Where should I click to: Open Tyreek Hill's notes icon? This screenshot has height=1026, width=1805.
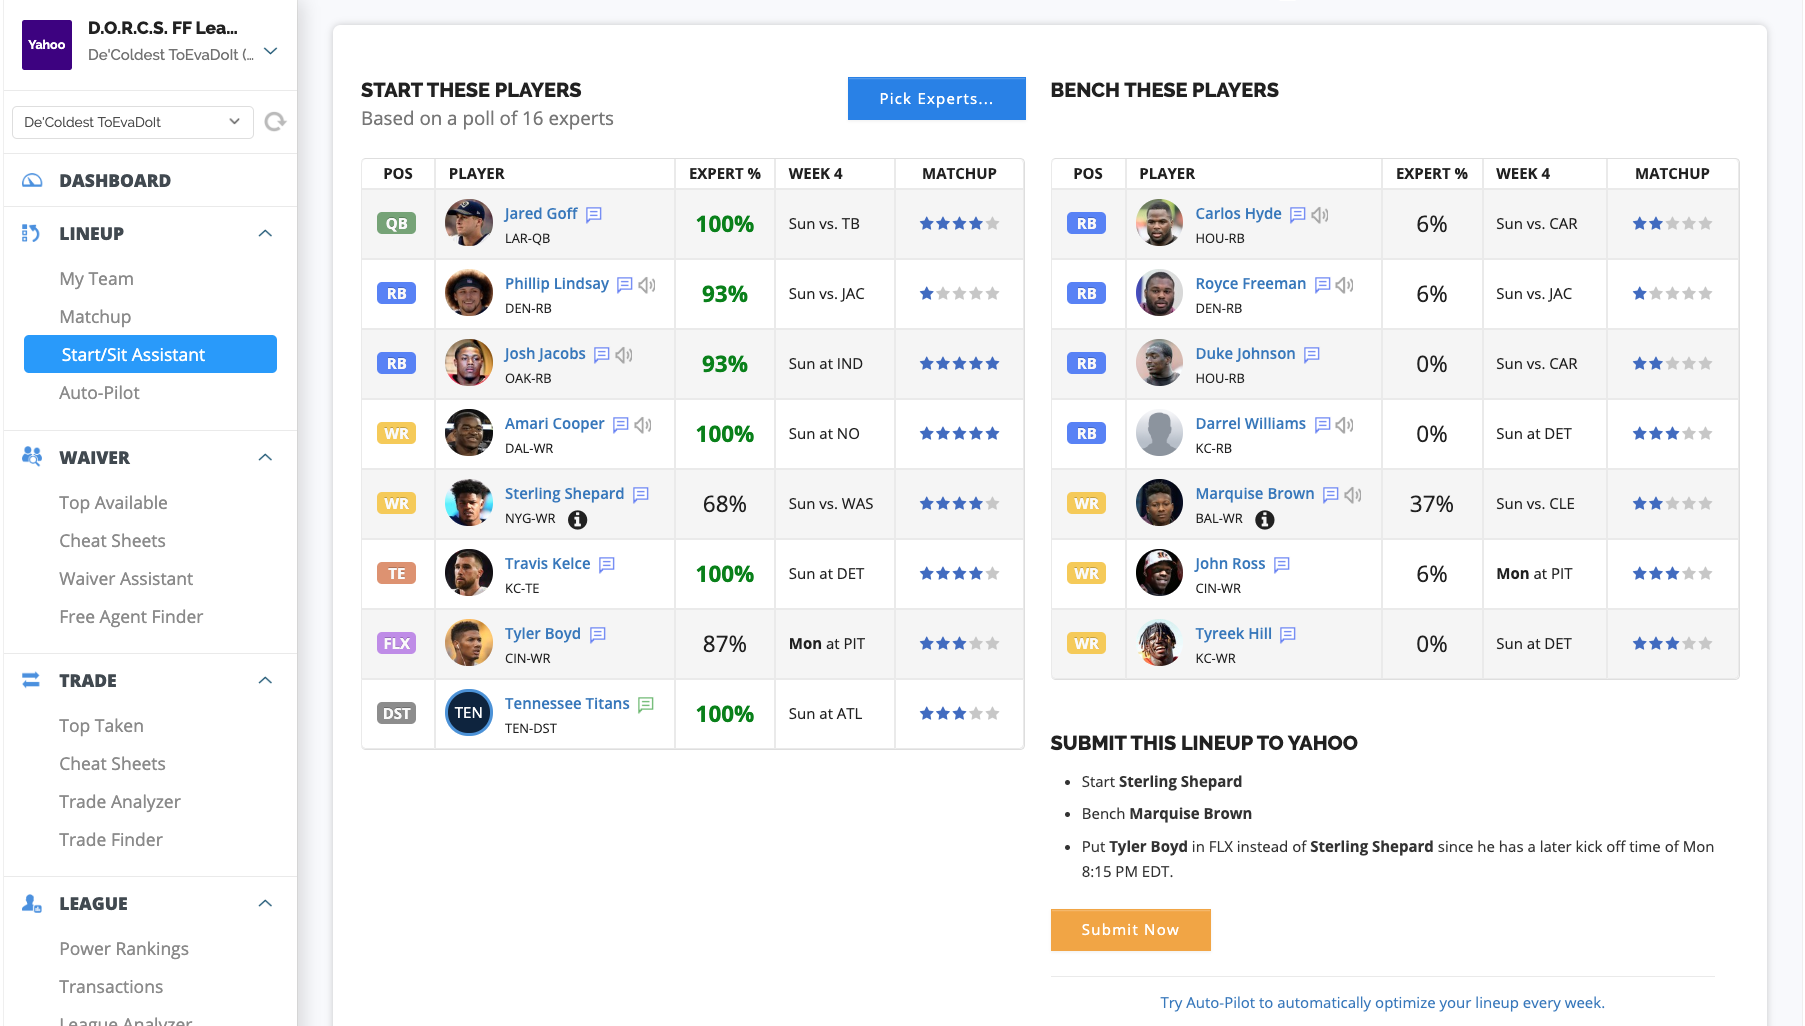[x=1288, y=634]
